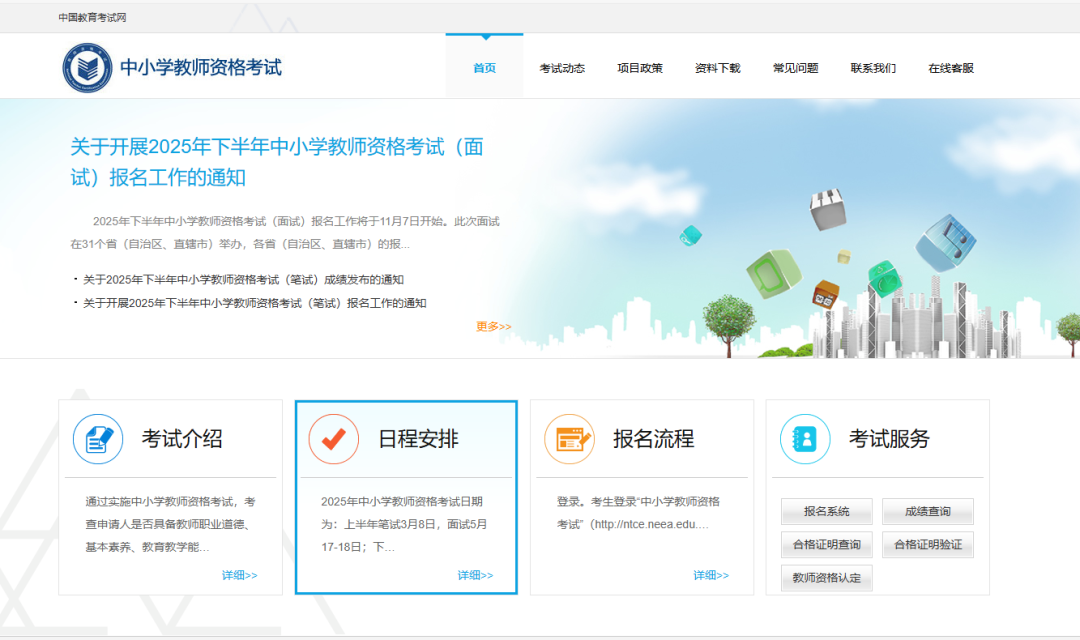Click the orange checkmark 日程安排 icon

(333, 438)
